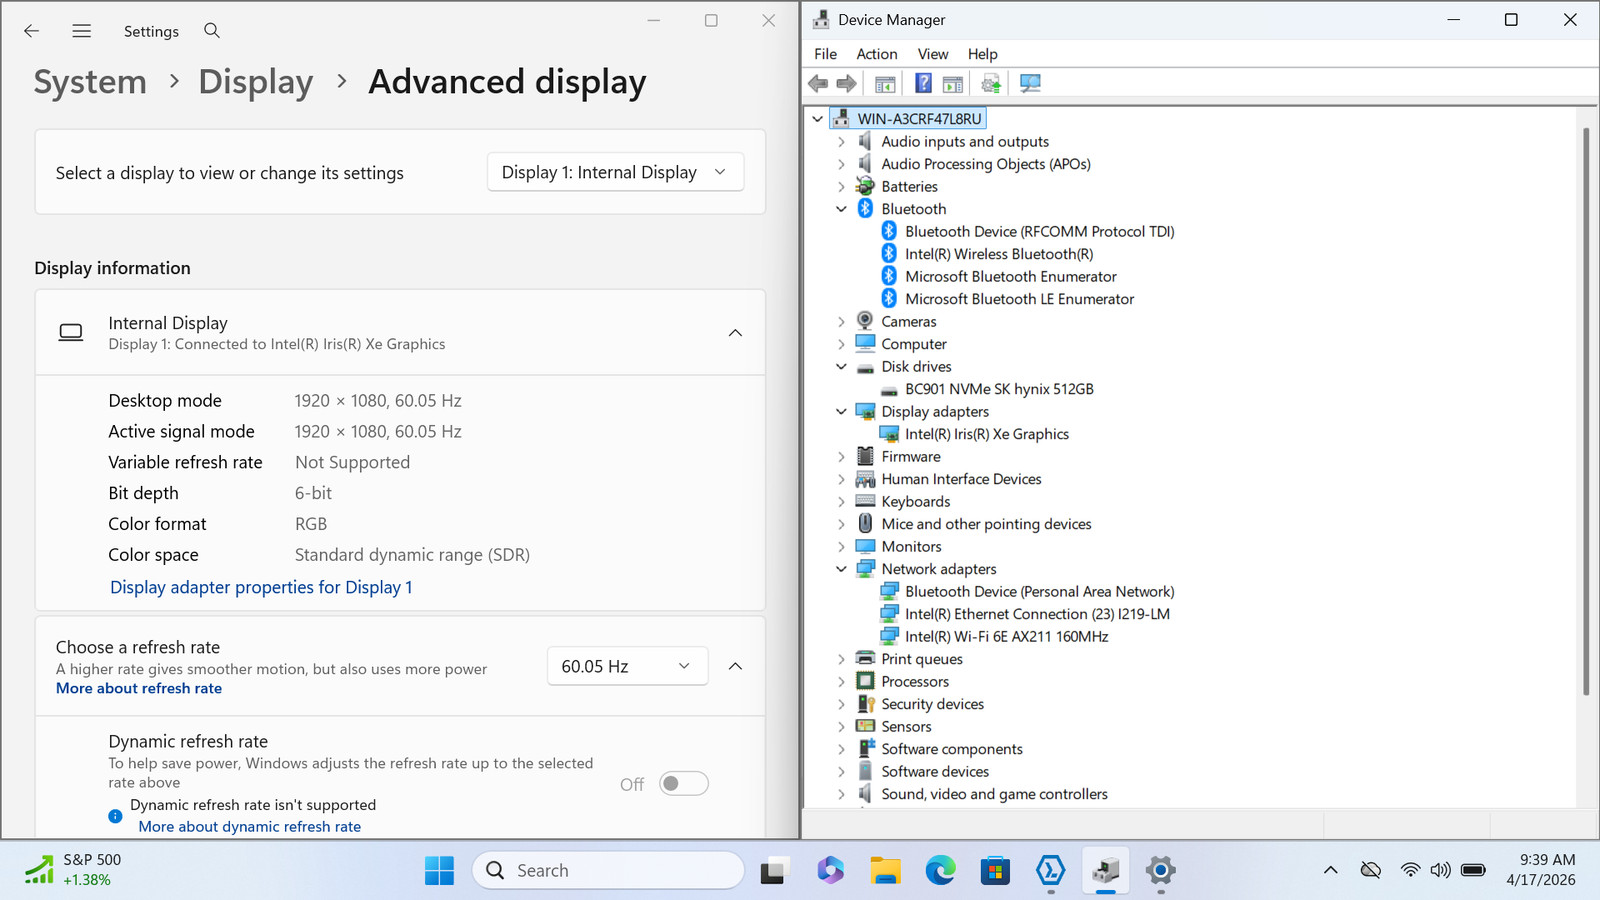Open Display adapter properties for Display 1
1600x900 pixels.
pos(261,587)
